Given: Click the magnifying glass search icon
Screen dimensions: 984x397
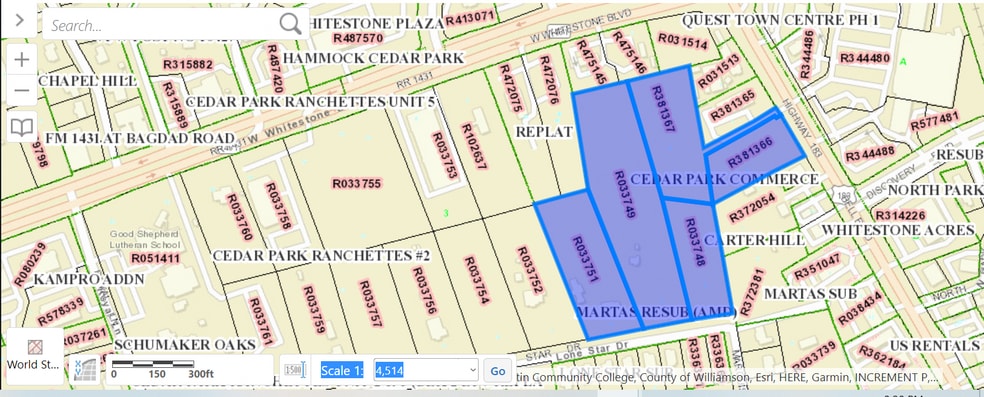Looking at the screenshot, I should 291,24.
